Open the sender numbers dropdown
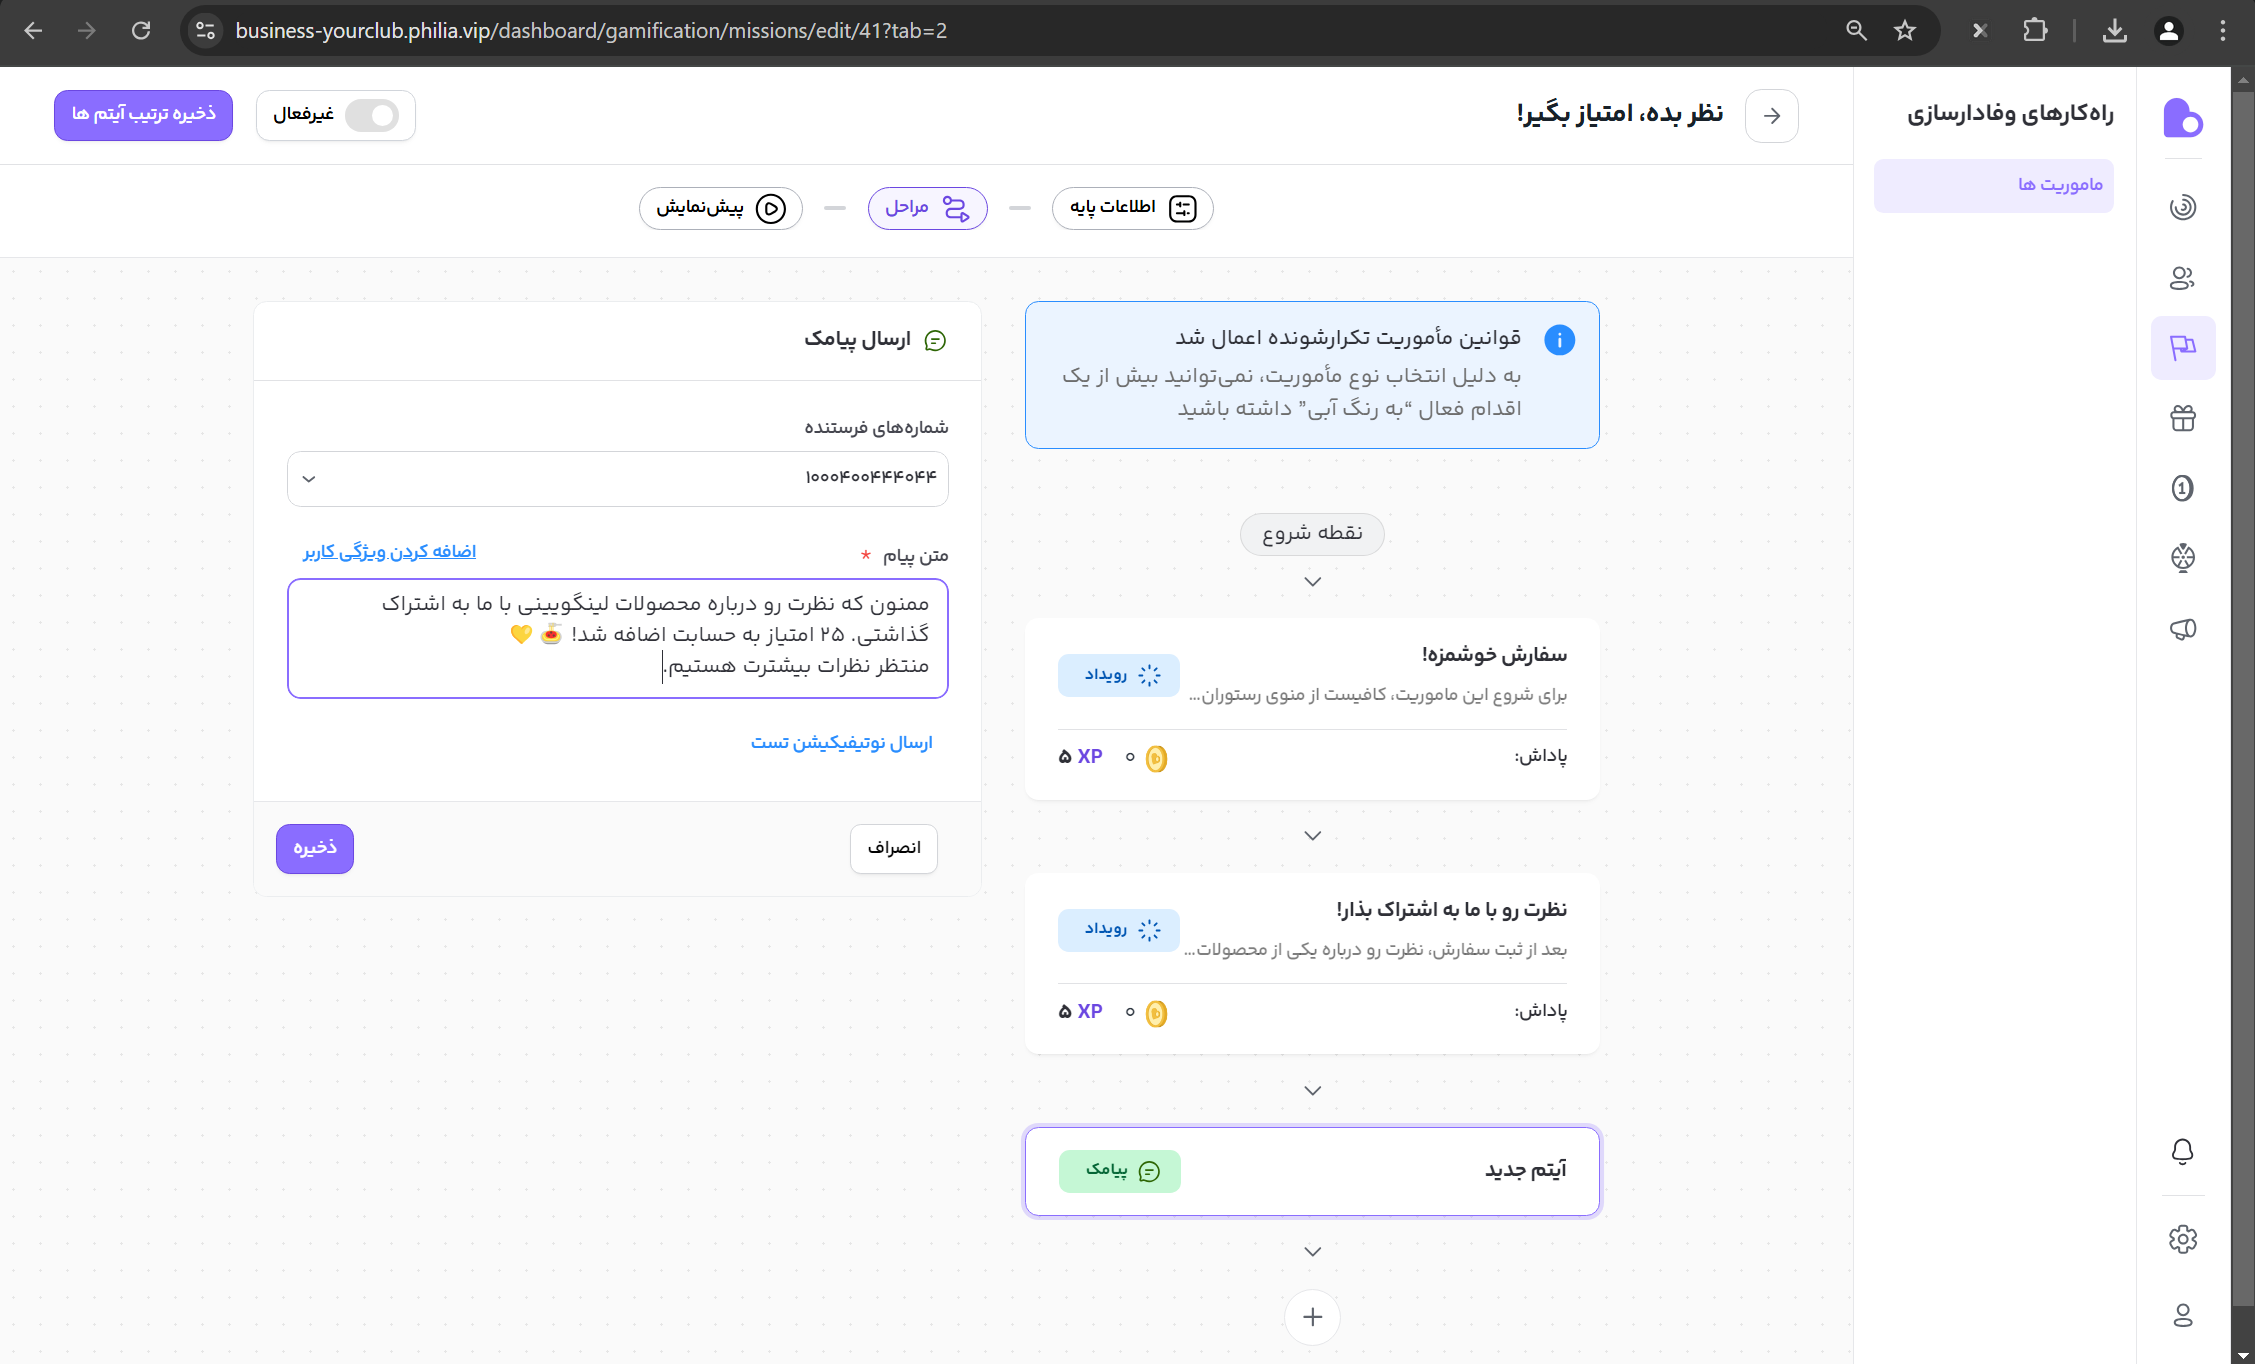Image resolution: width=2255 pixels, height=1364 pixels. tap(617, 478)
